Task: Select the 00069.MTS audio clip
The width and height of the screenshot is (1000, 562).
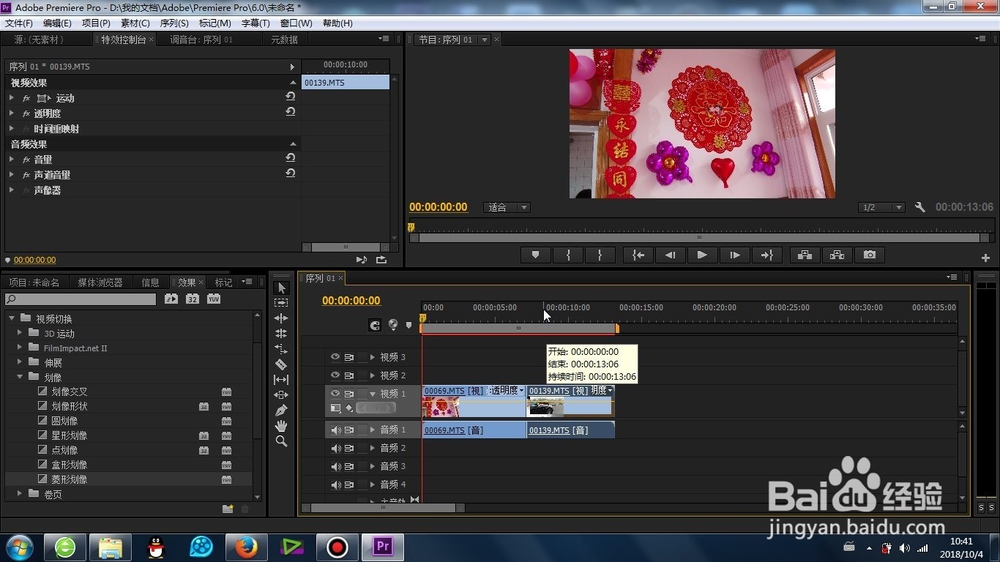Action: (474, 430)
